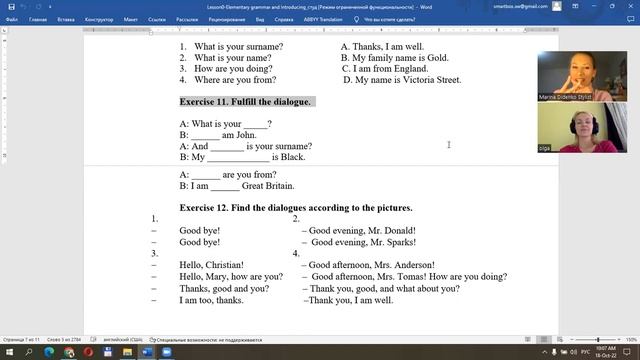Click the accessibility status in the status bar
640x360 pixels.
[206, 340]
